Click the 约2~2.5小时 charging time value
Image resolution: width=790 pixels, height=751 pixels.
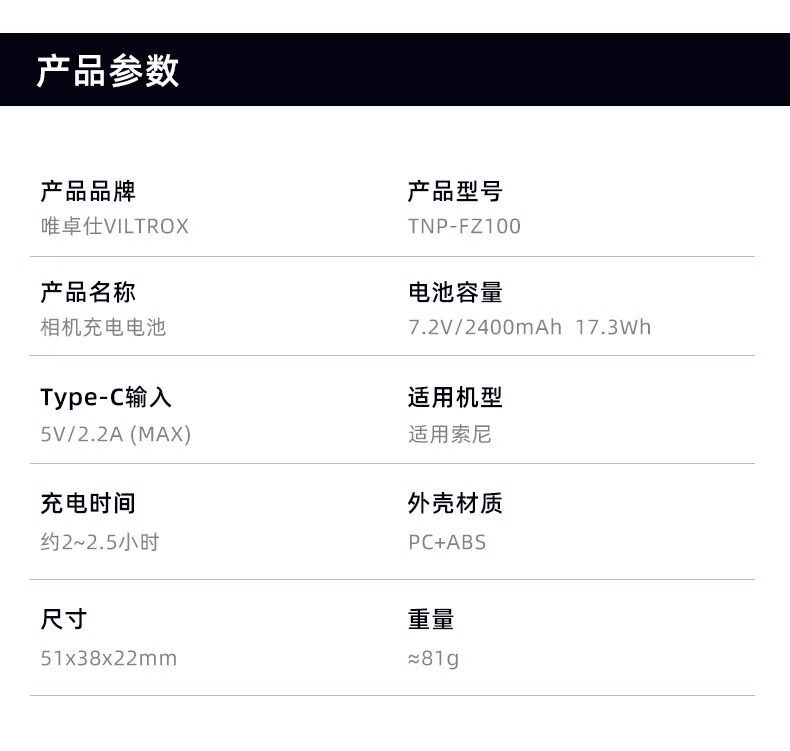click(x=100, y=542)
